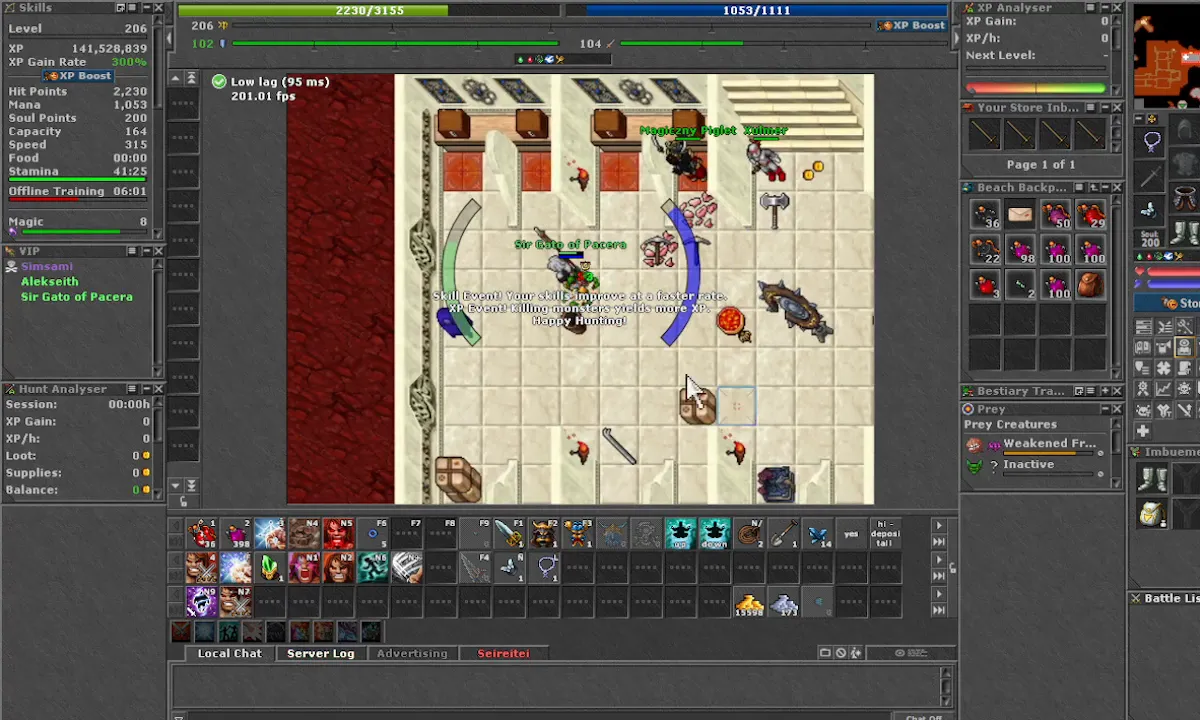
Task: Click the green hit points bar at top
Action: click(x=370, y=10)
